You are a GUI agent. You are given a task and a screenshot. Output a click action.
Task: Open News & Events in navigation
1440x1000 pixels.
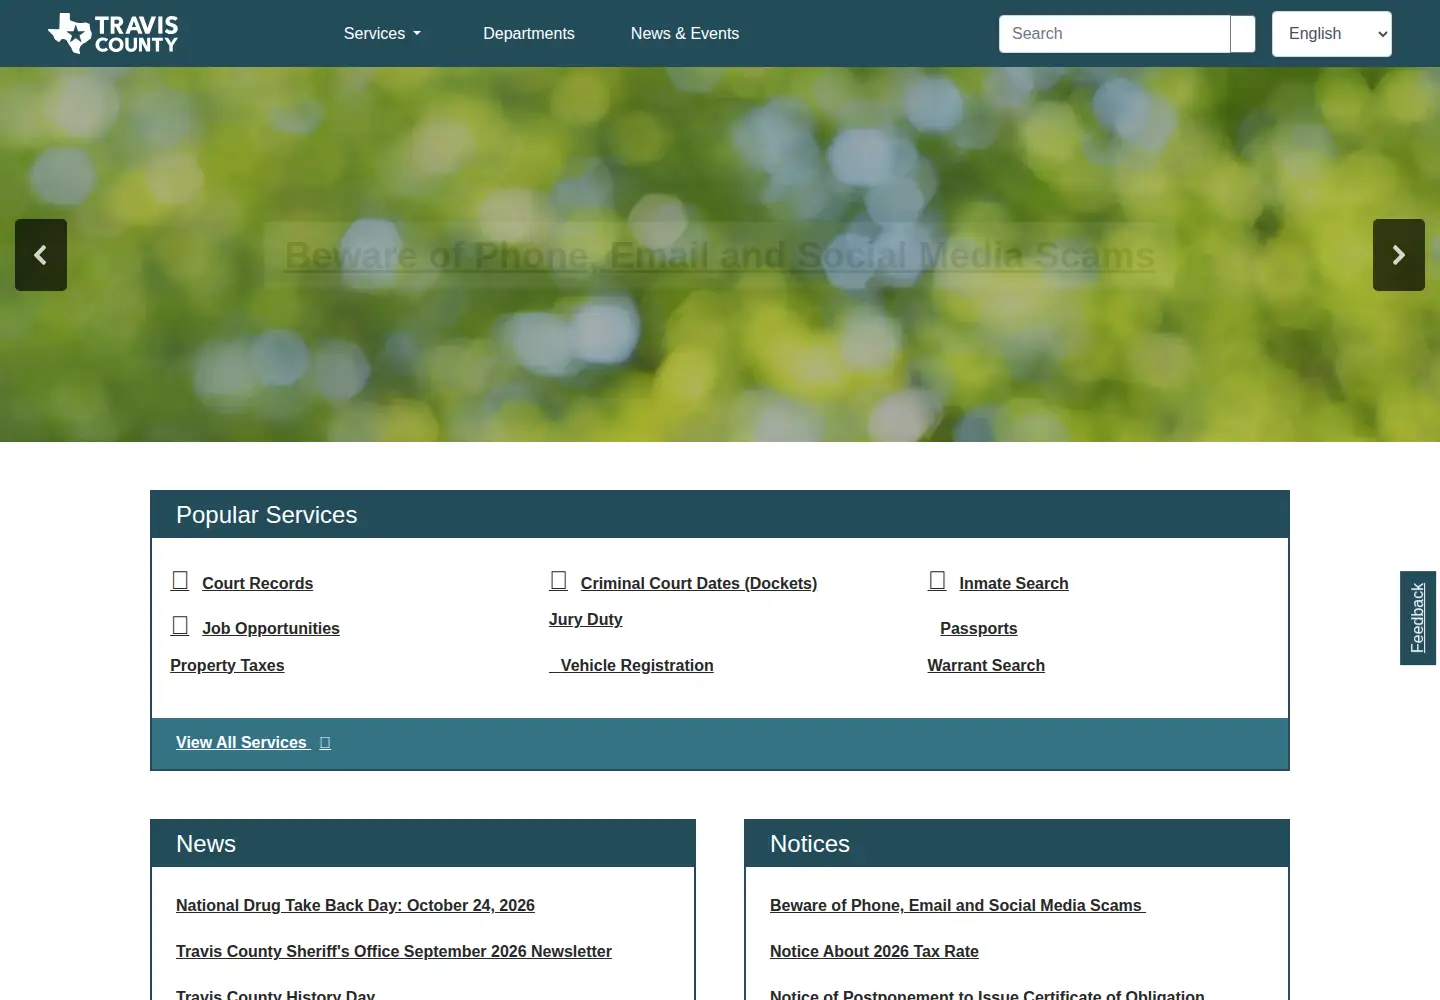(685, 33)
